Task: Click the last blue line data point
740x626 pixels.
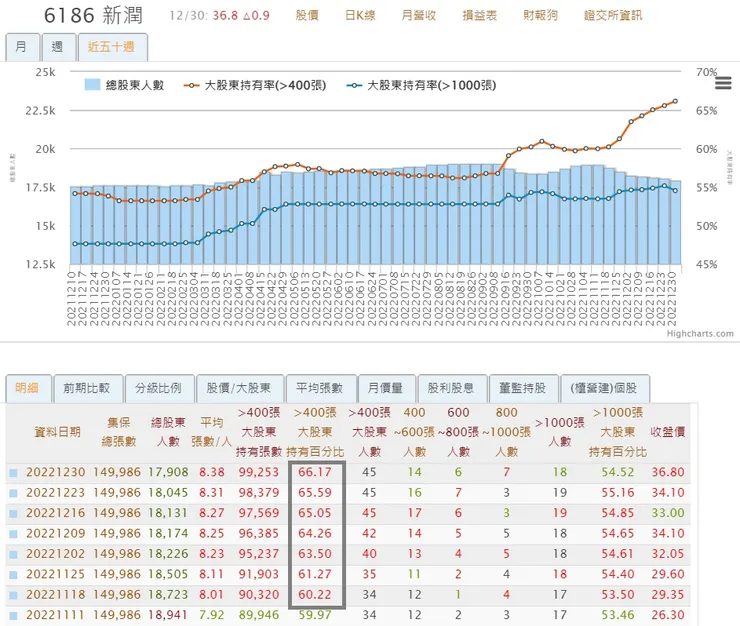Action: (675, 191)
